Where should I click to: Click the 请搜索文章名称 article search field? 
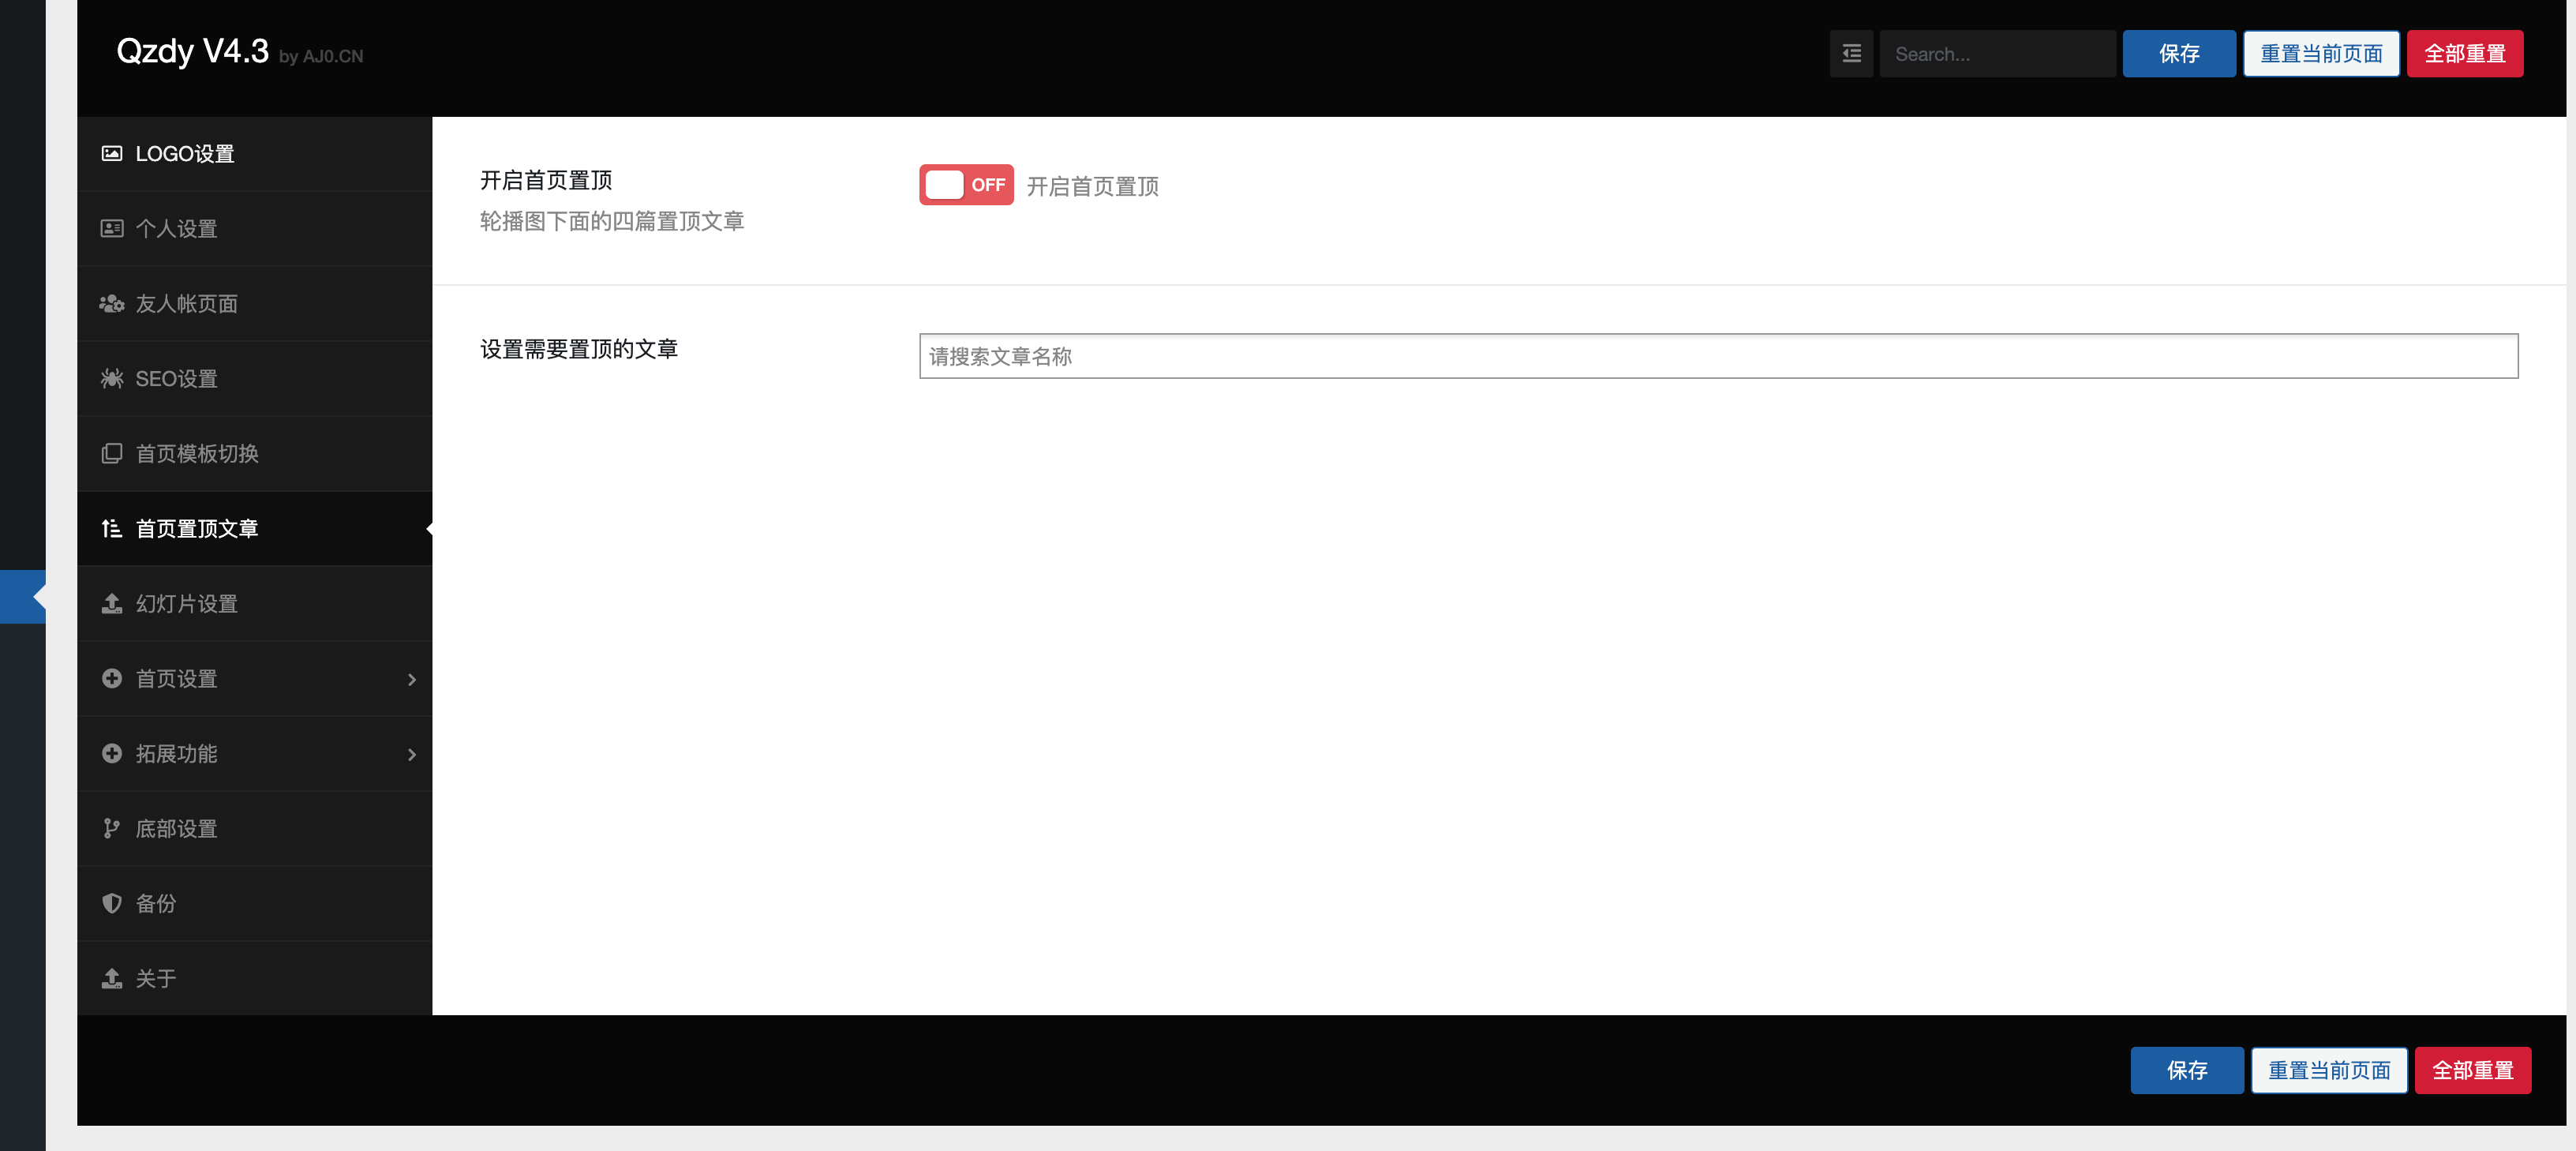click(1718, 356)
